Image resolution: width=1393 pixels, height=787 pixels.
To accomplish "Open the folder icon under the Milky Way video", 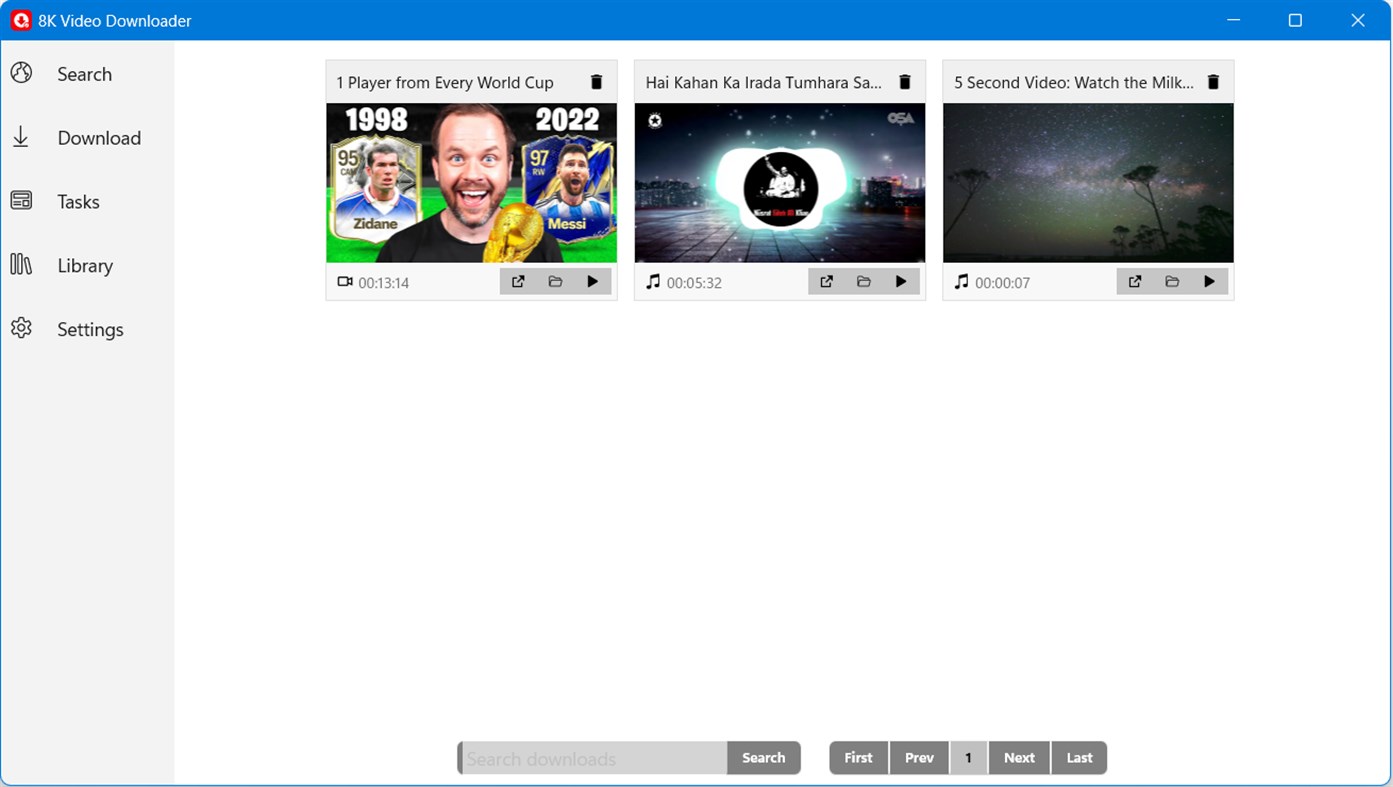I will coord(1171,281).
